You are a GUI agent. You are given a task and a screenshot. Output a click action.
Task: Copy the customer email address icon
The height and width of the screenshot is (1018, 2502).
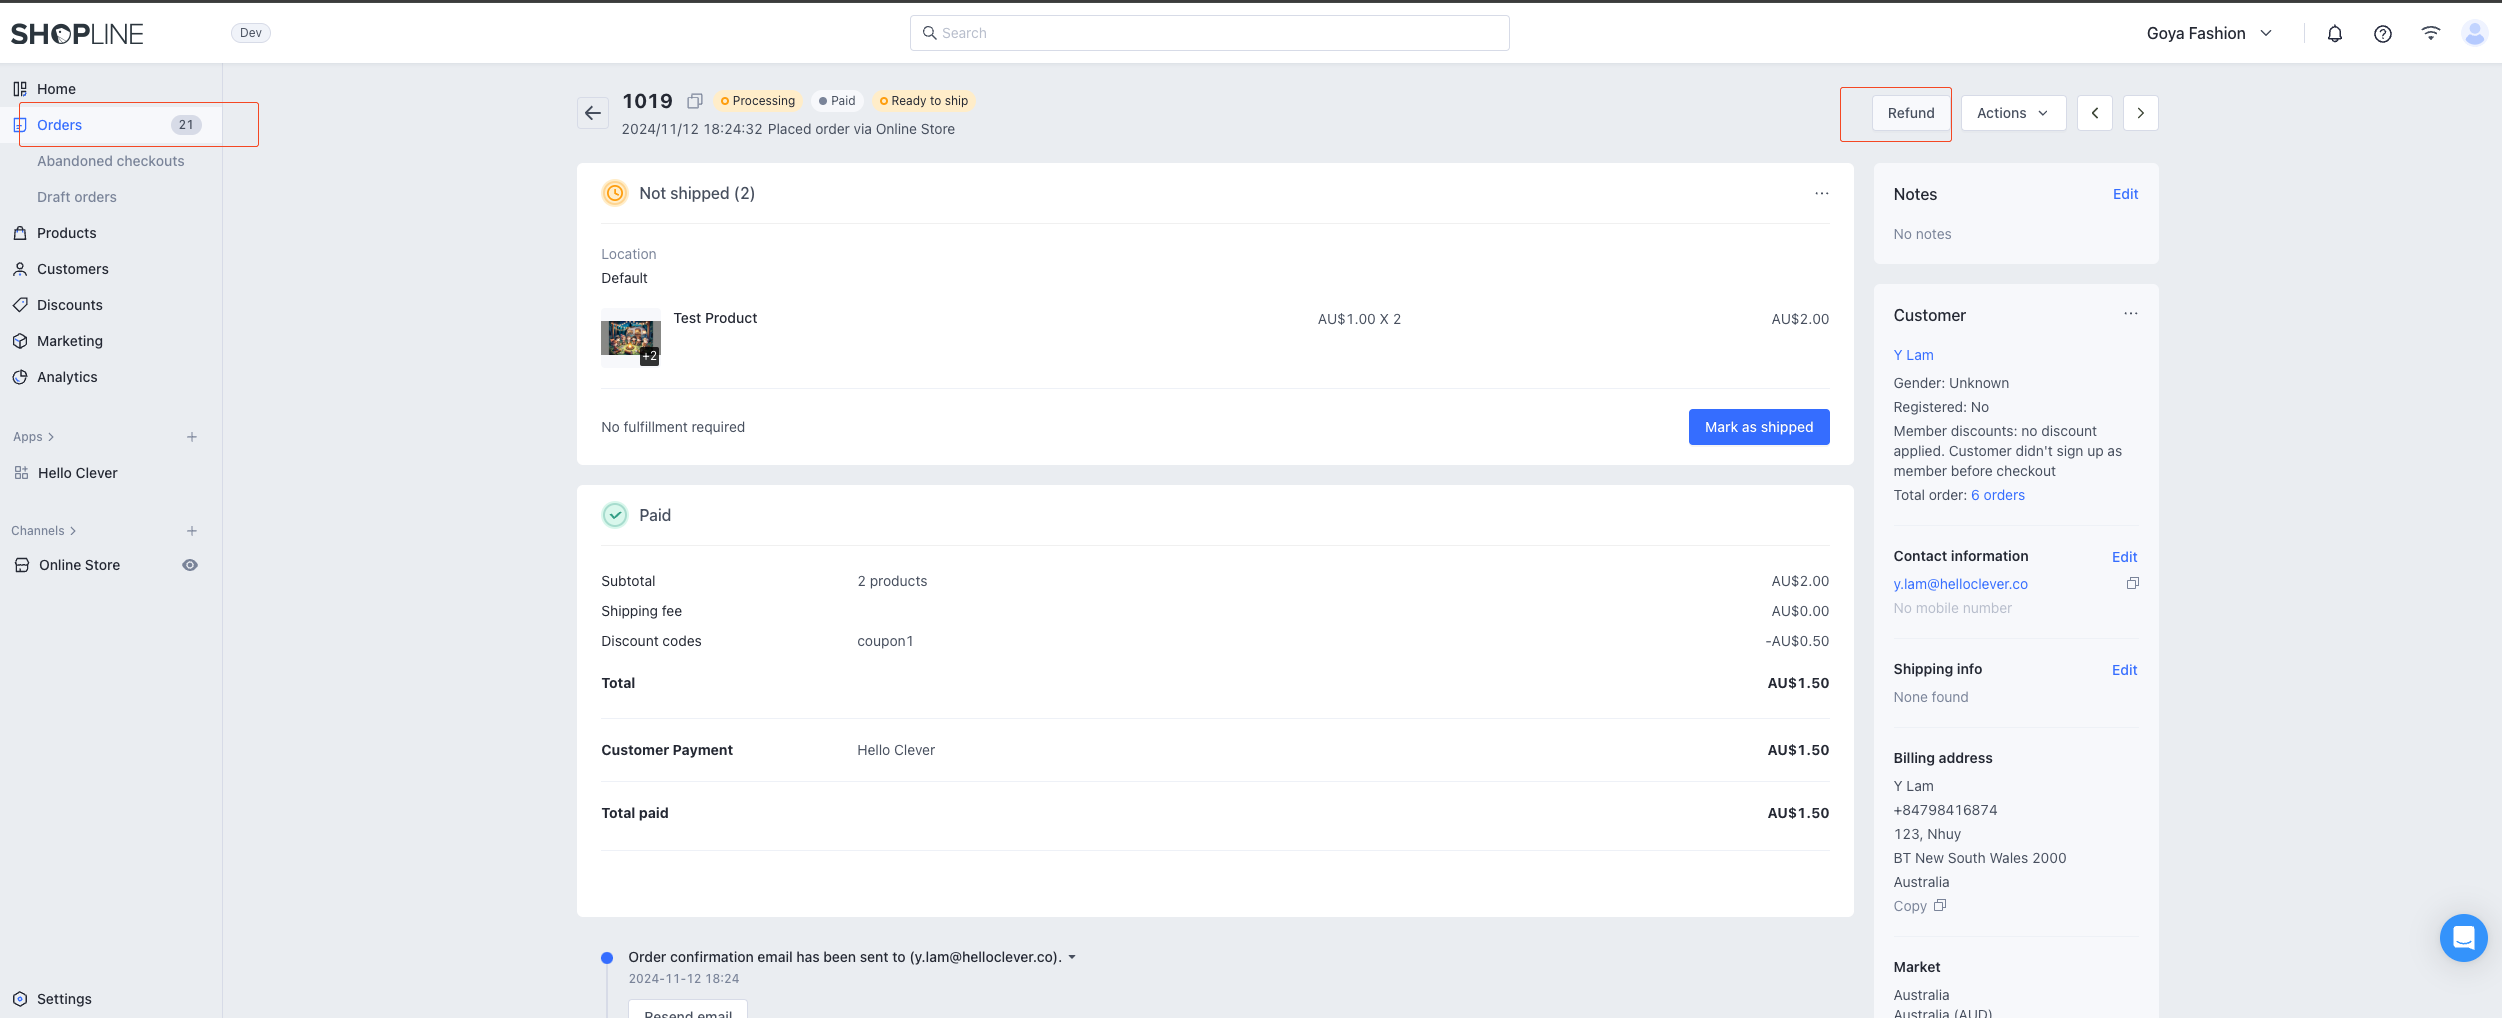[x=2132, y=584]
